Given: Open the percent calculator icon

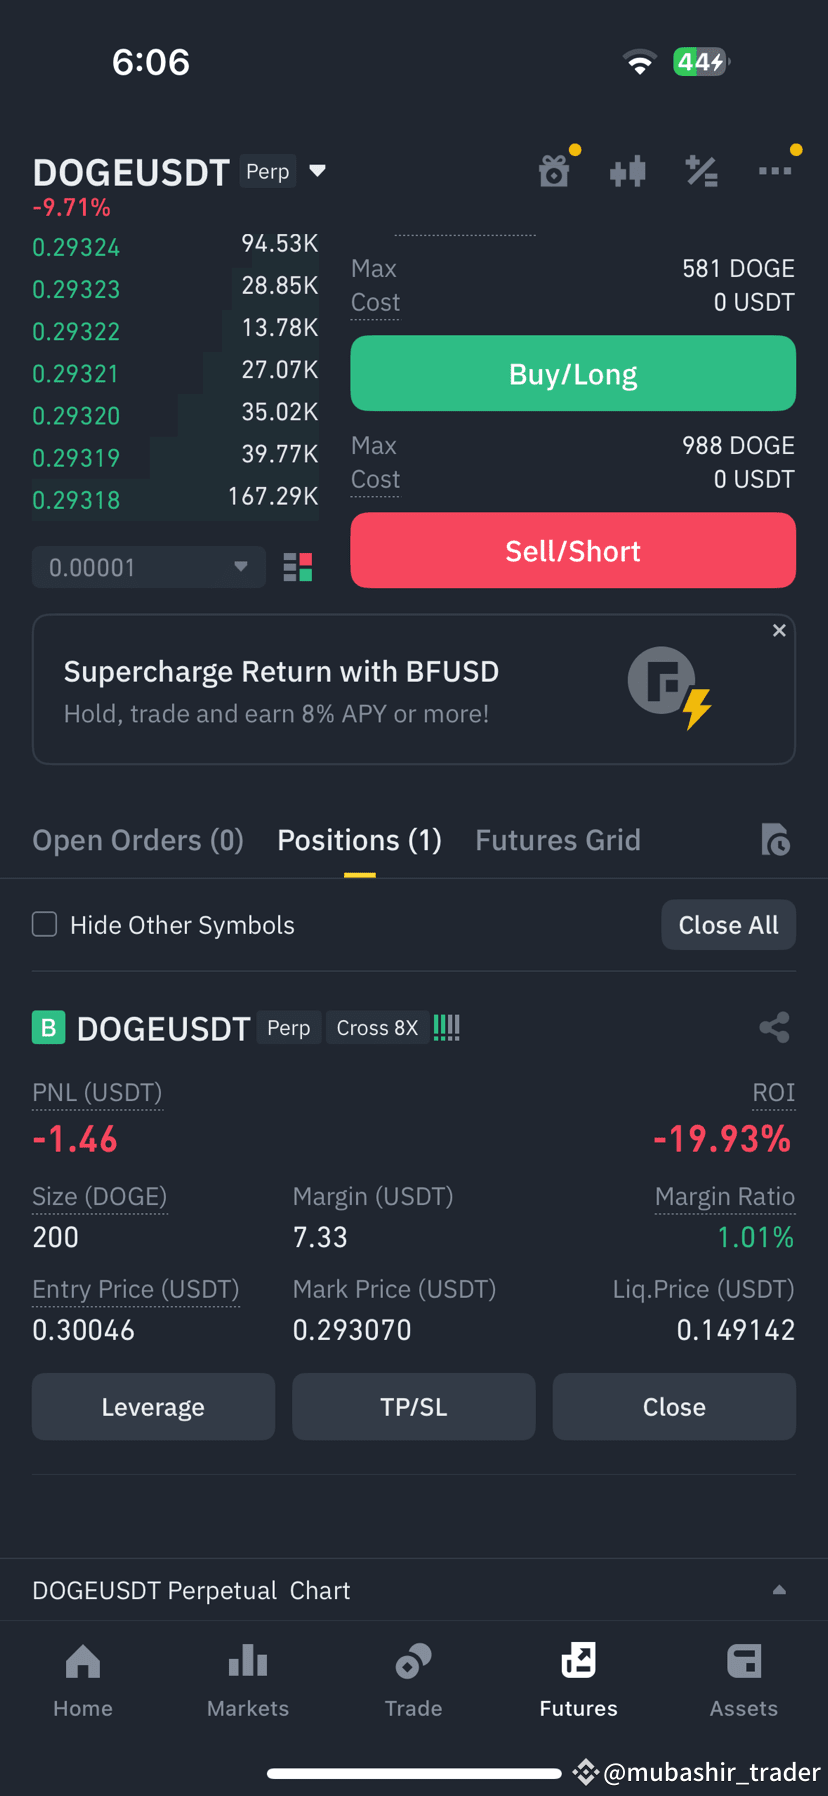Looking at the screenshot, I should [x=701, y=172].
